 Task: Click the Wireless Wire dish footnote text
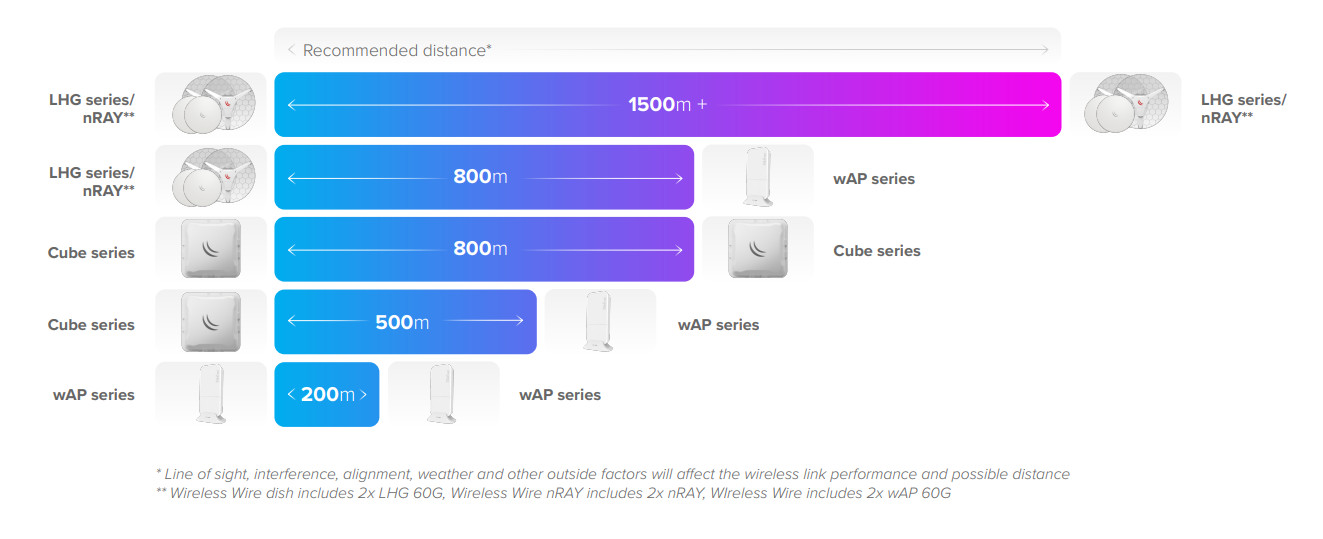pyautogui.click(x=553, y=493)
